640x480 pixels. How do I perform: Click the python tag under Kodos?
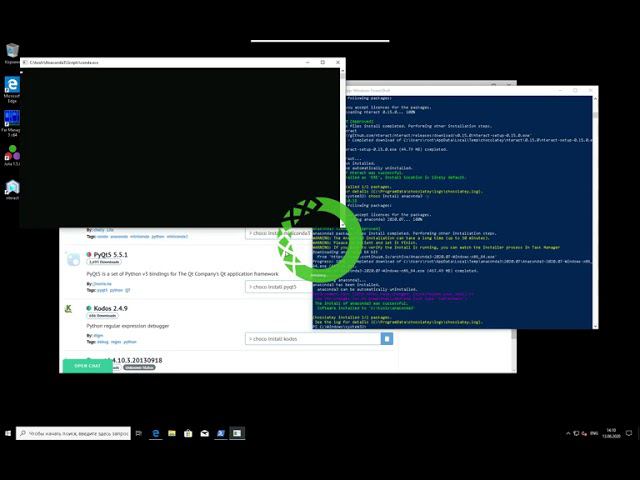[x=130, y=342]
